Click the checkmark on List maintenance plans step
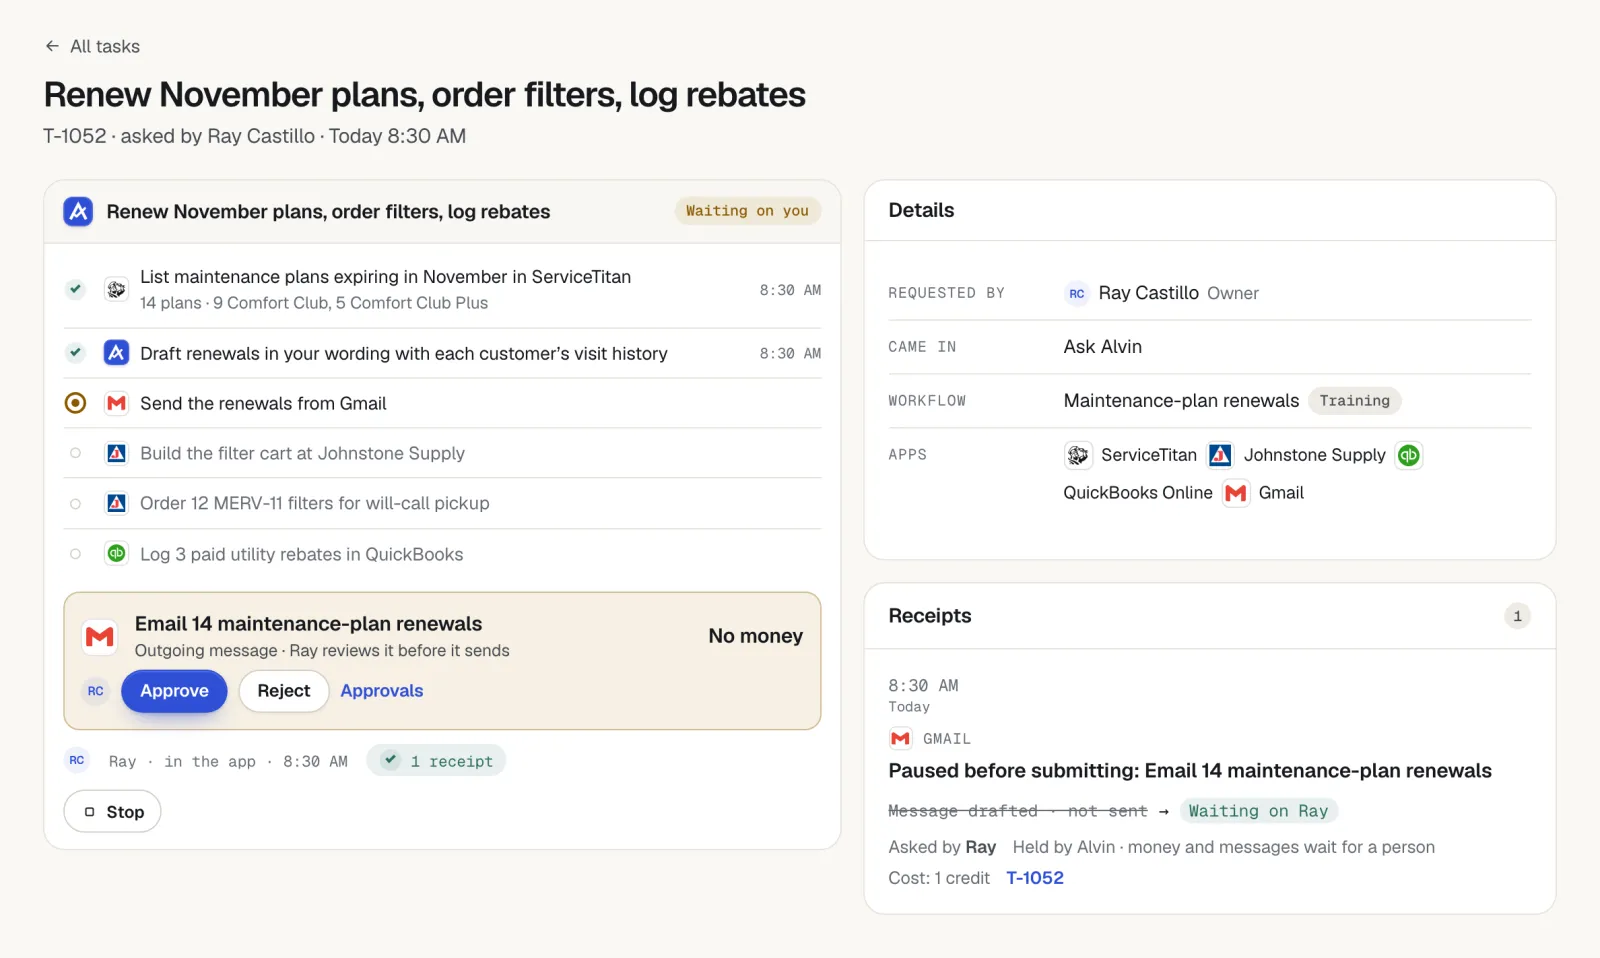This screenshot has height=958, width=1600. coord(75,289)
